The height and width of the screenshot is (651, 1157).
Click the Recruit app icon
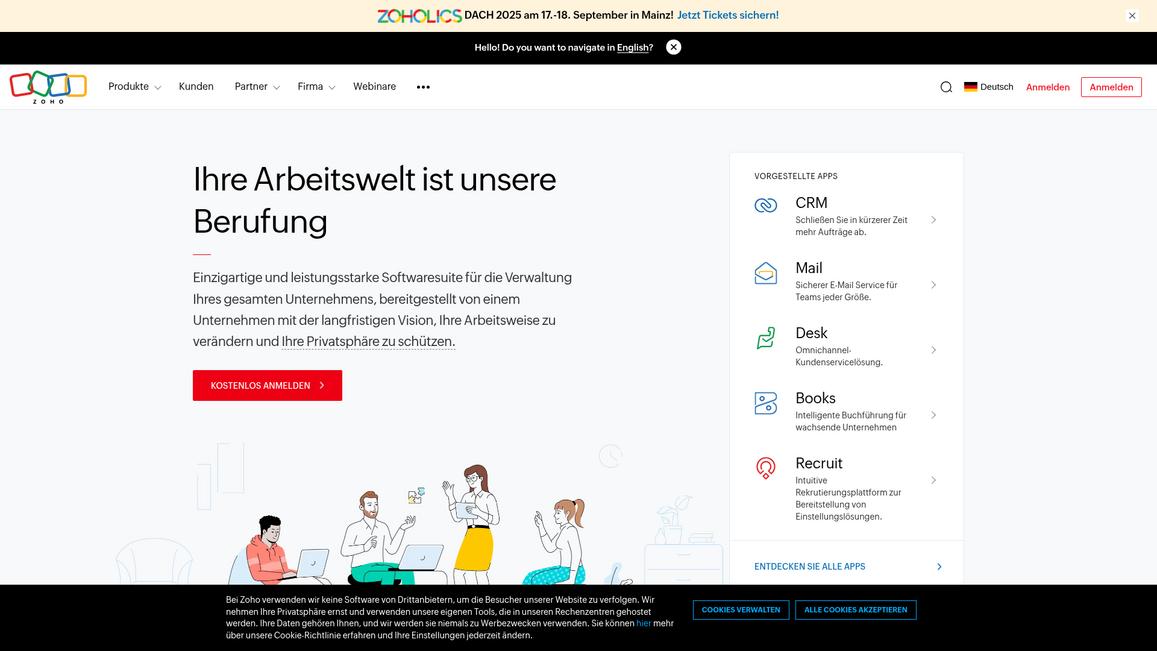pyautogui.click(x=765, y=468)
